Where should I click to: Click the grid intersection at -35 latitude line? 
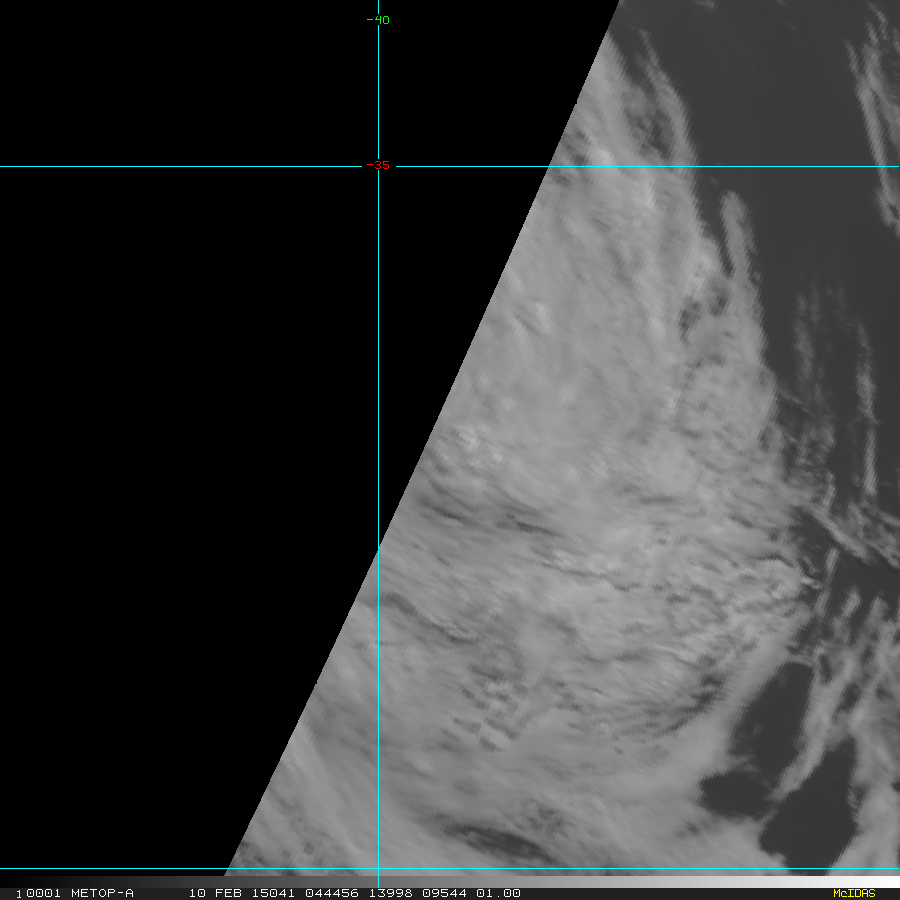tap(378, 167)
